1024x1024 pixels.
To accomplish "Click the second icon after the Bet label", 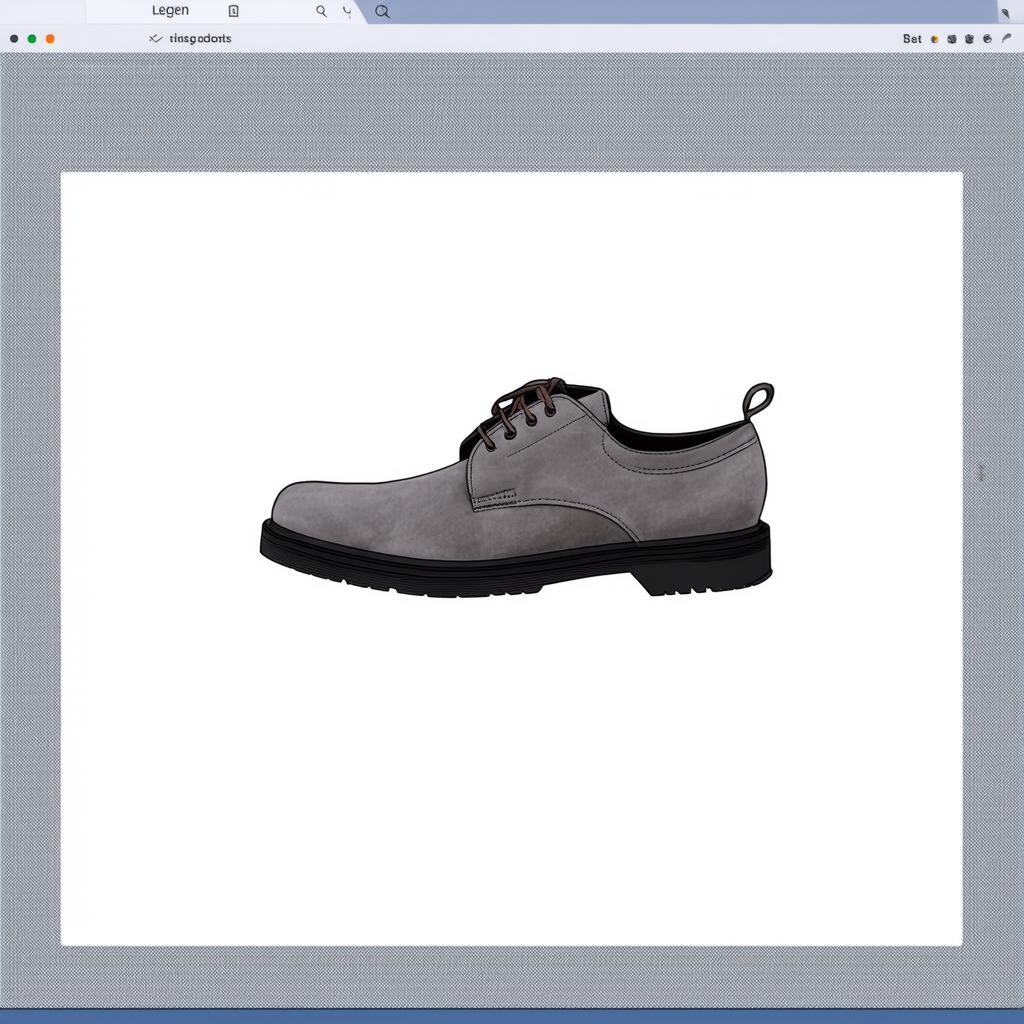I will tap(952, 39).
